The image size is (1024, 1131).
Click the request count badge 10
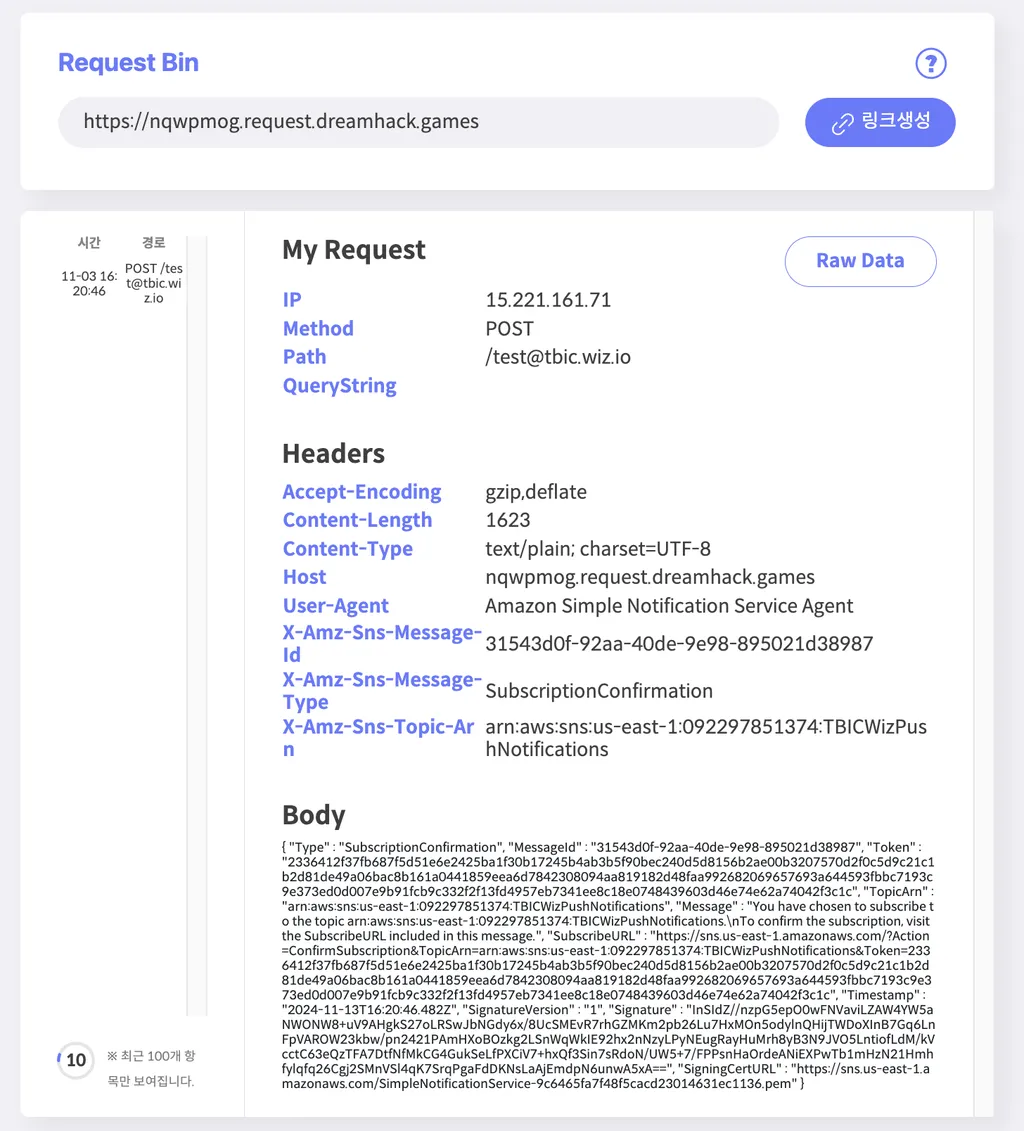tap(76, 1060)
